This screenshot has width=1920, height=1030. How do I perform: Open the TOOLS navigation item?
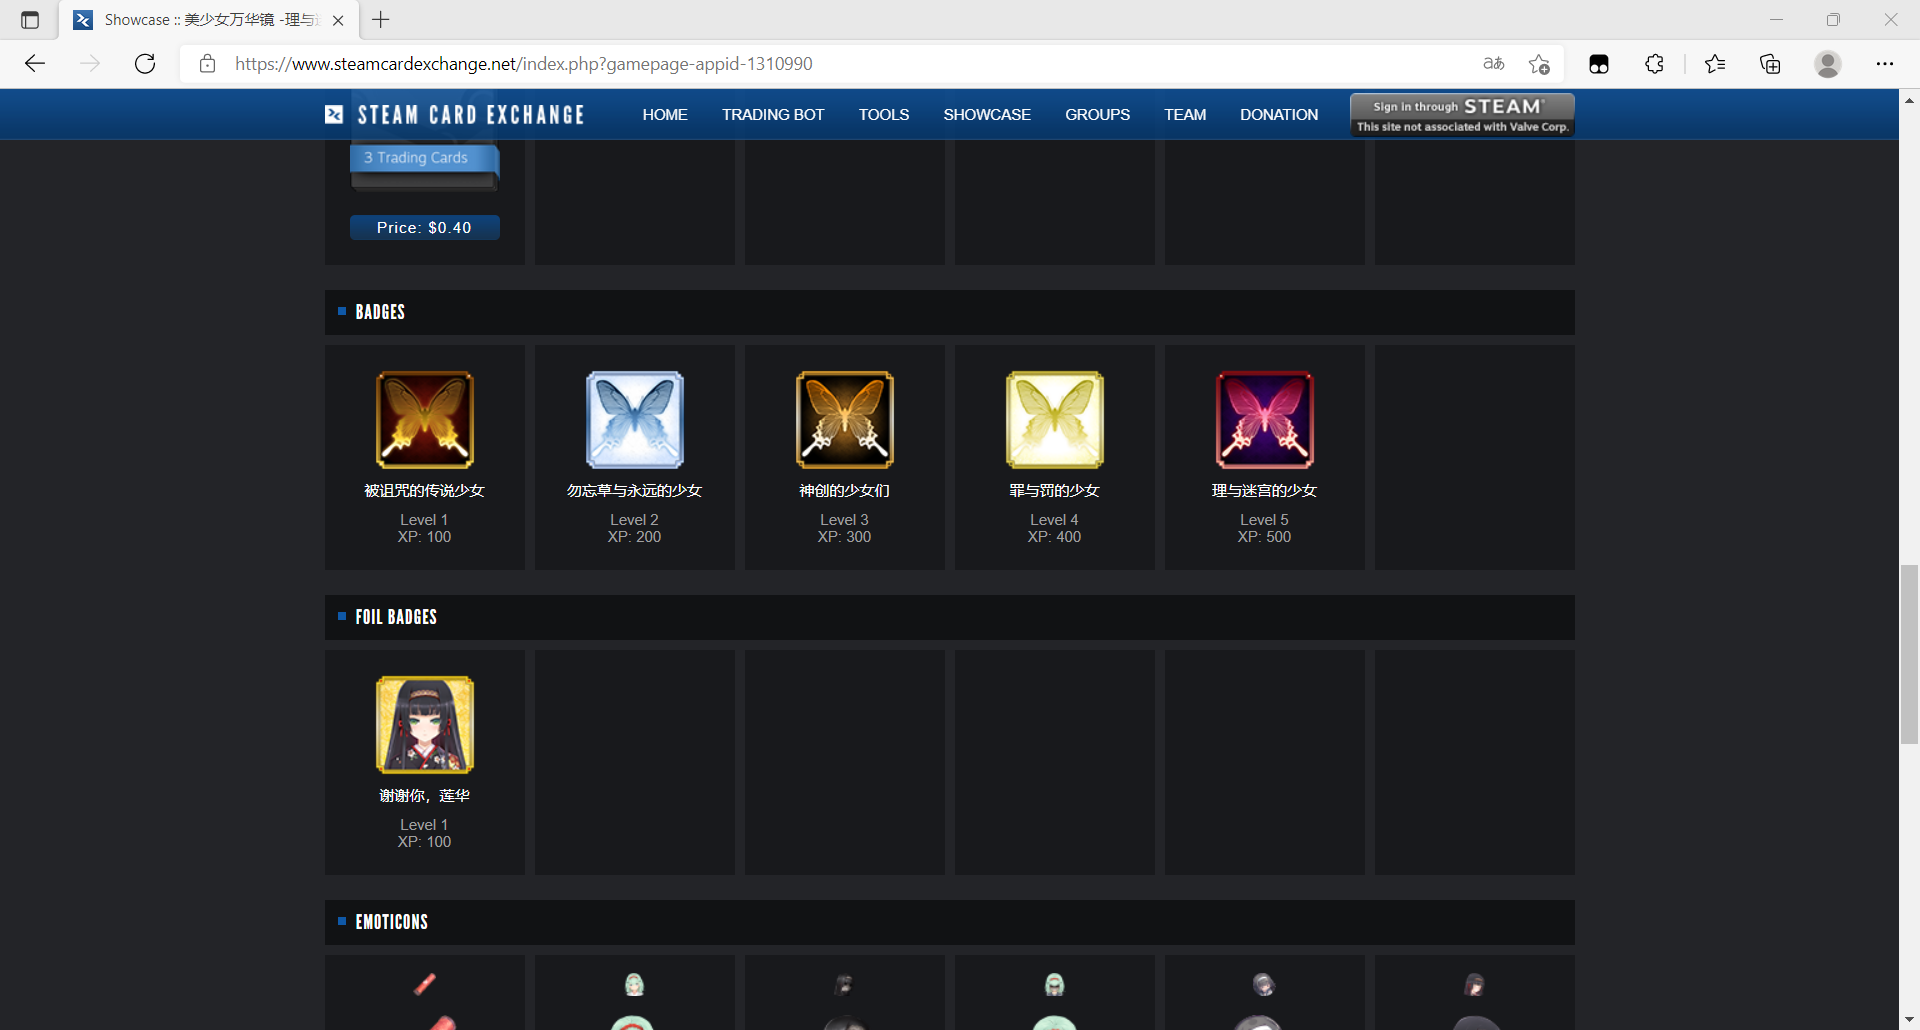tap(884, 115)
